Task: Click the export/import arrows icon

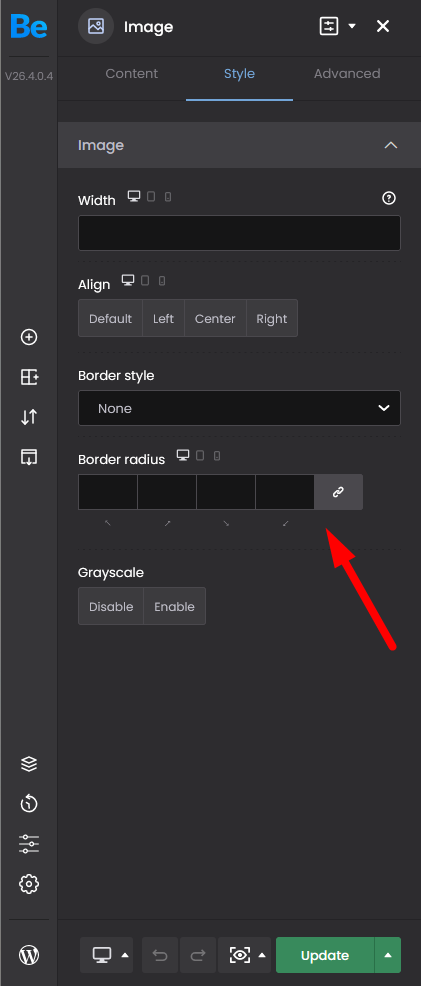Action: [29, 417]
